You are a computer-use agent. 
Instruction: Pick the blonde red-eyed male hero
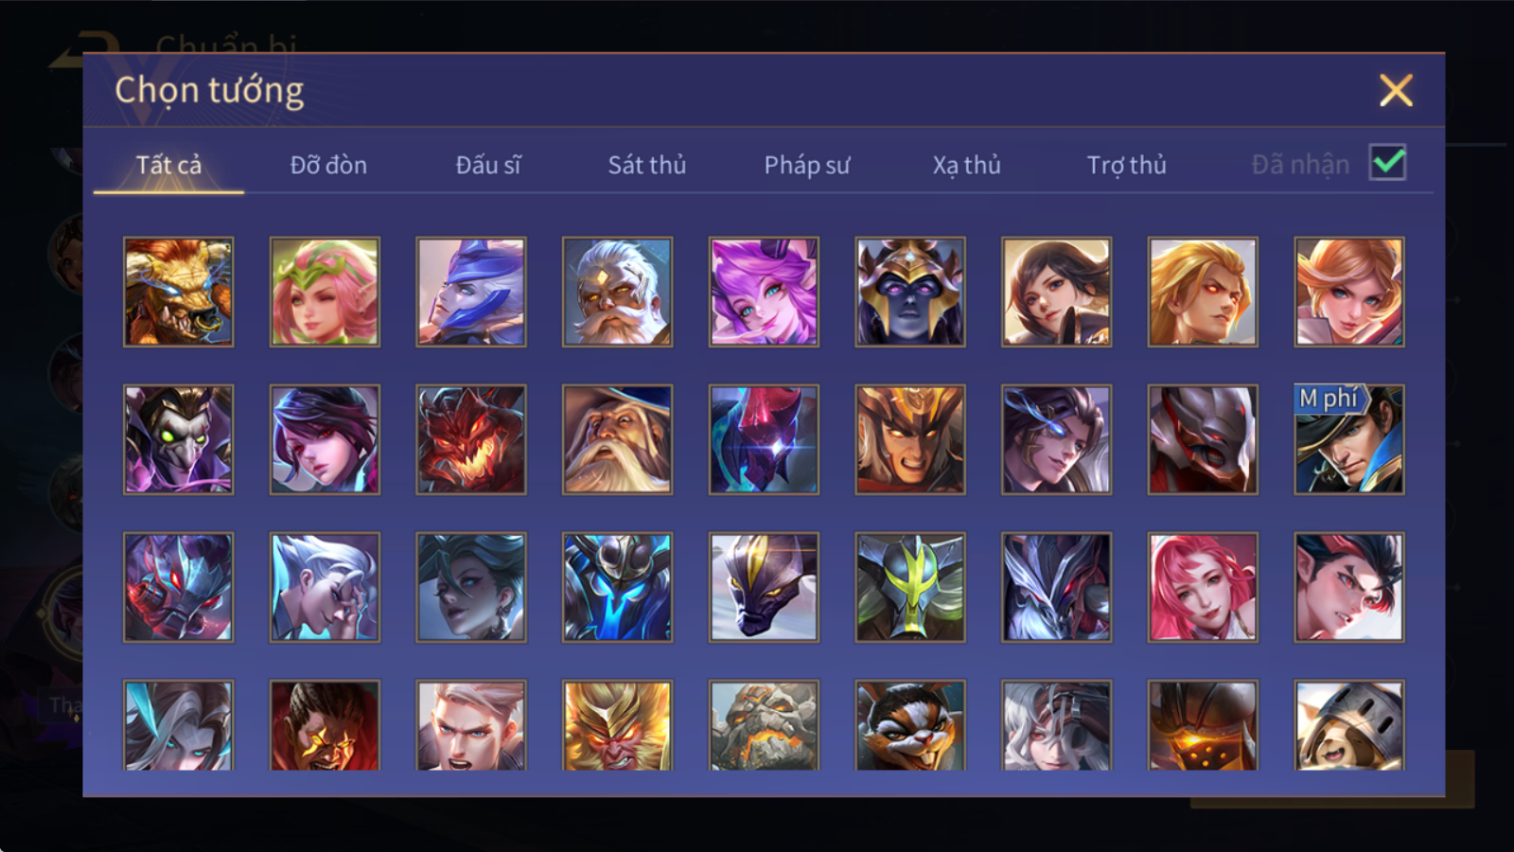1203,292
